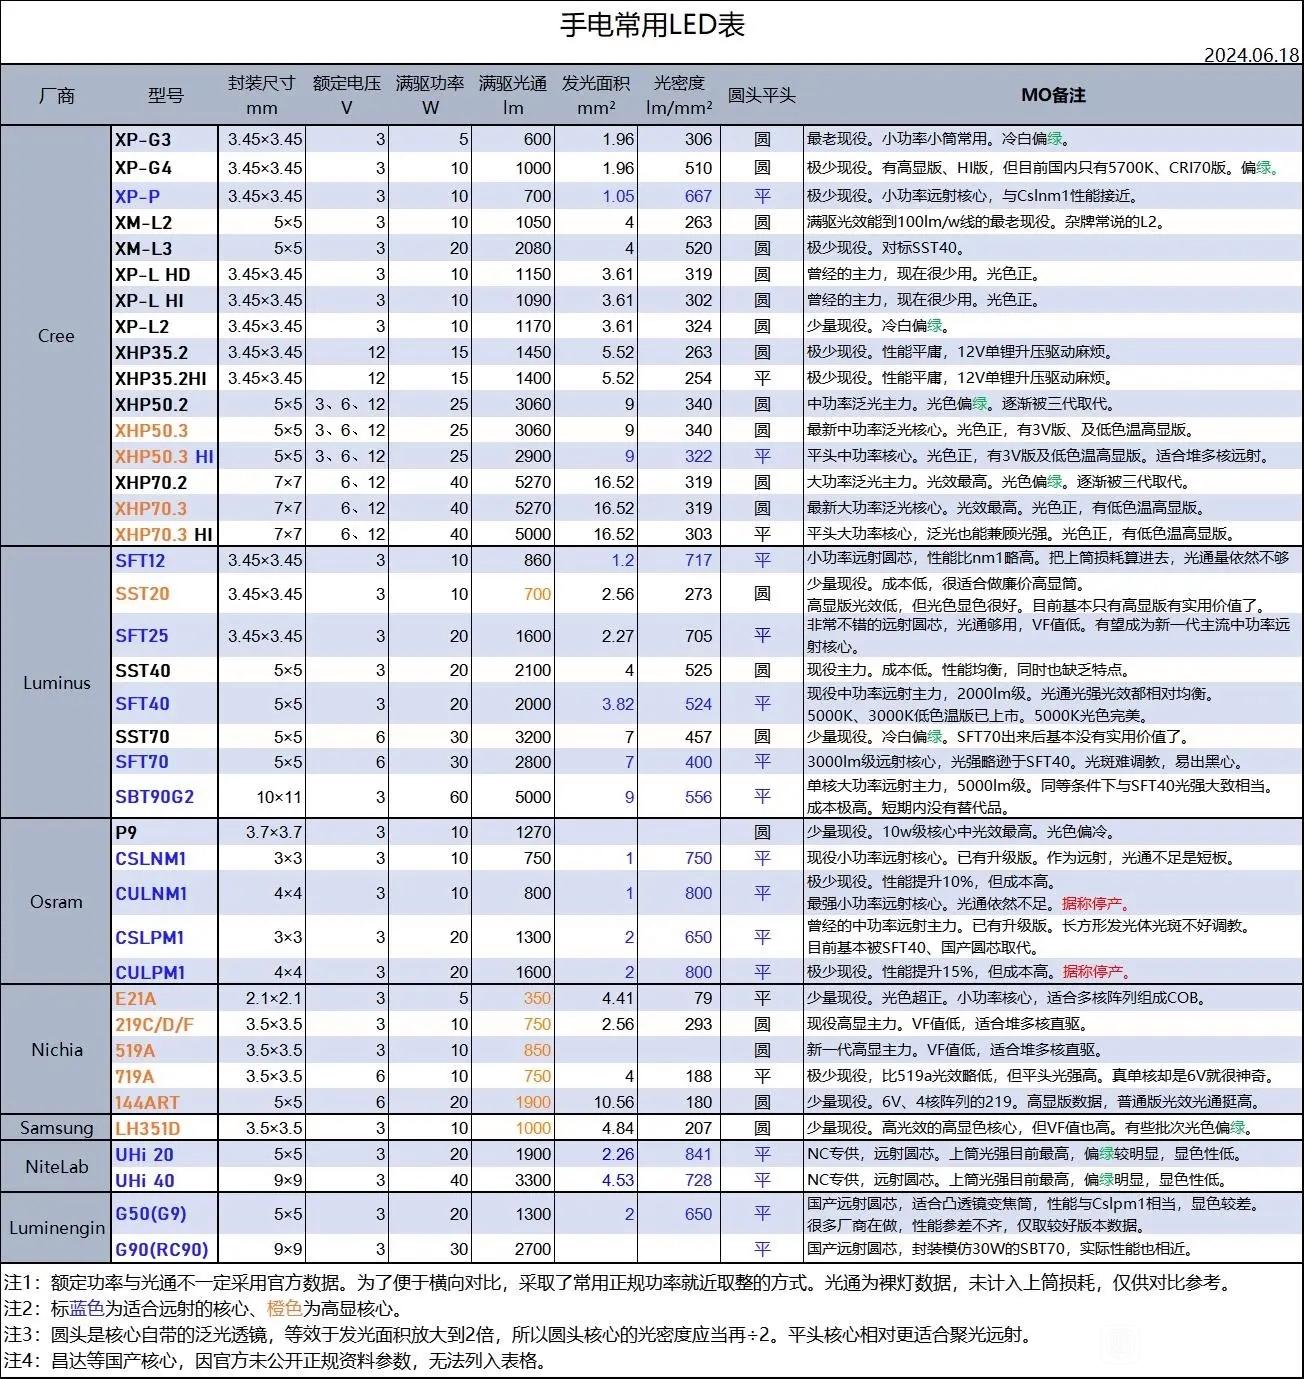Image resolution: width=1304 pixels, height=1379 pixels.
Task: Select the SST70 model cell
Action: (x=165, y=737)
